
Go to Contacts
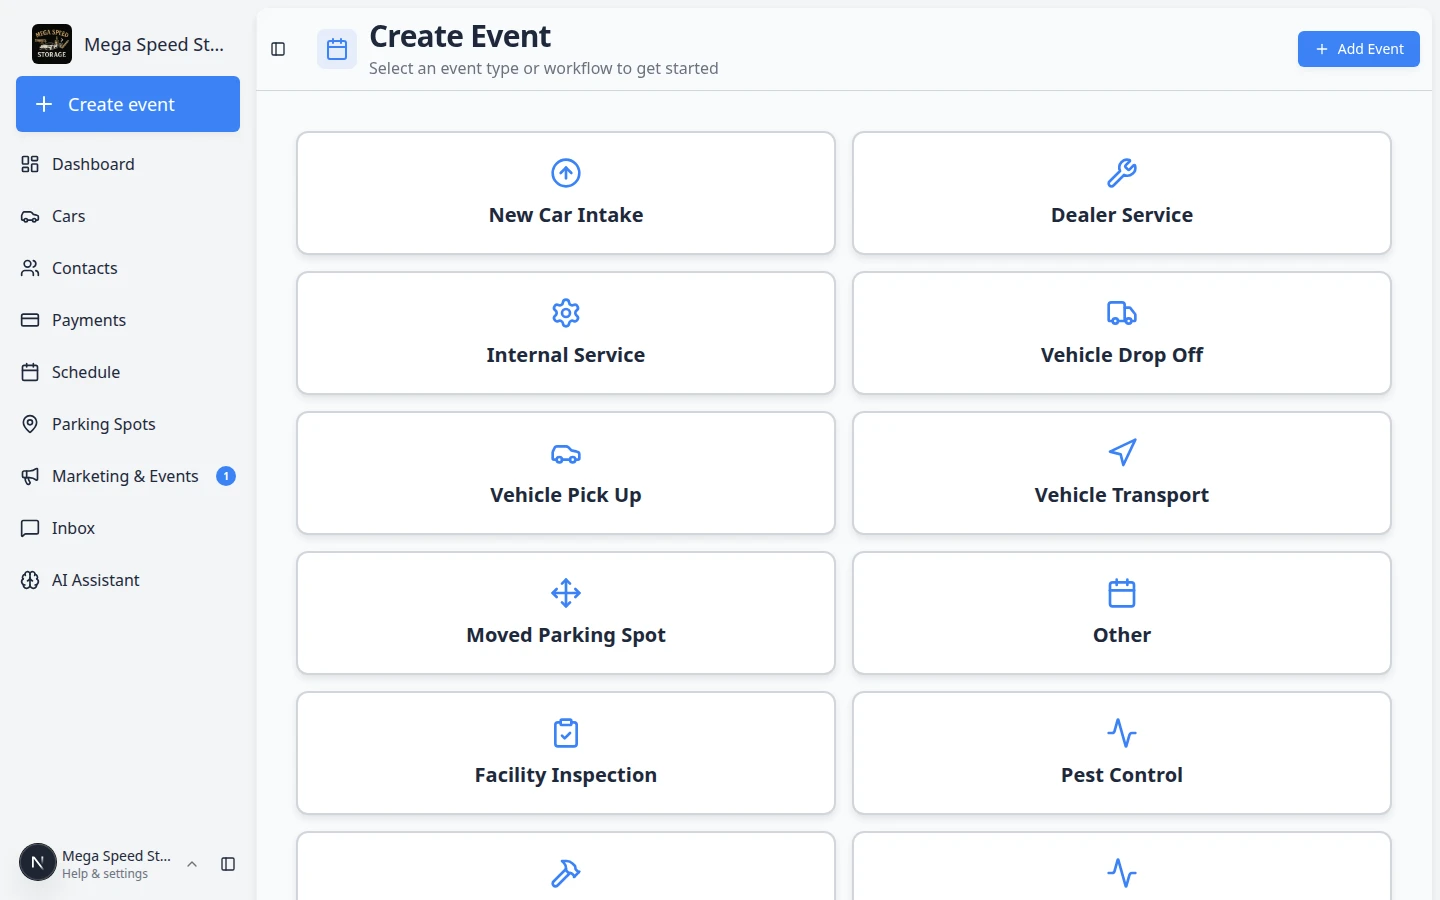pyautogui.click(x=128, y=268)
